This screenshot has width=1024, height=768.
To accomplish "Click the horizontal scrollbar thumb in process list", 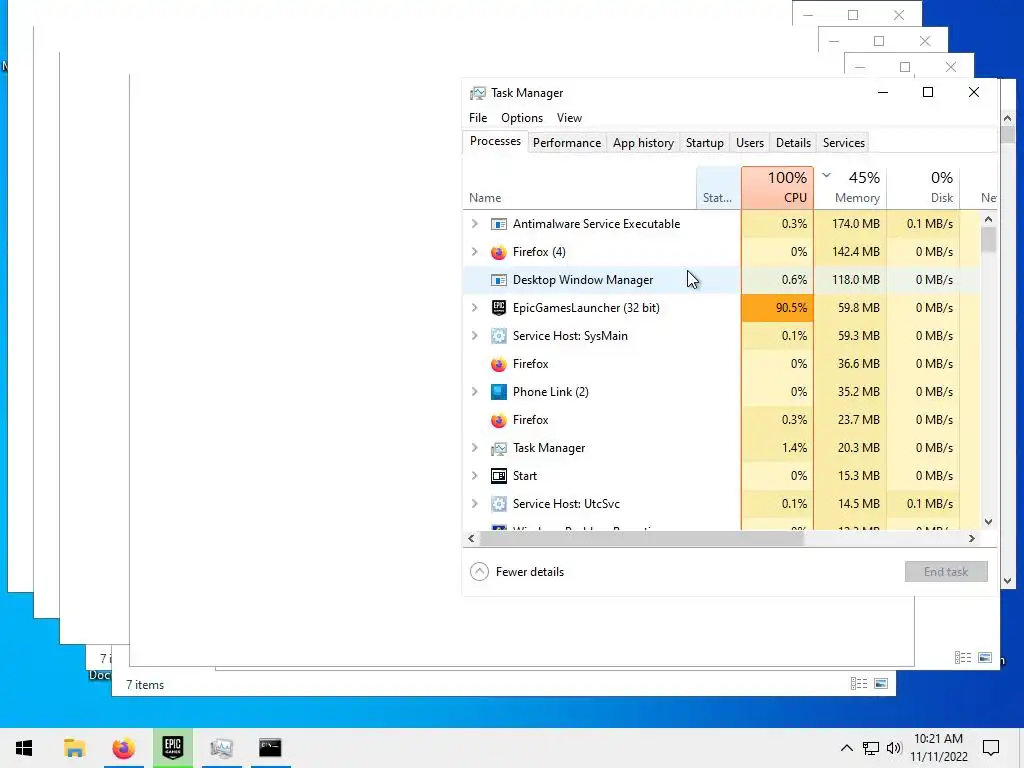I will 641,539.
